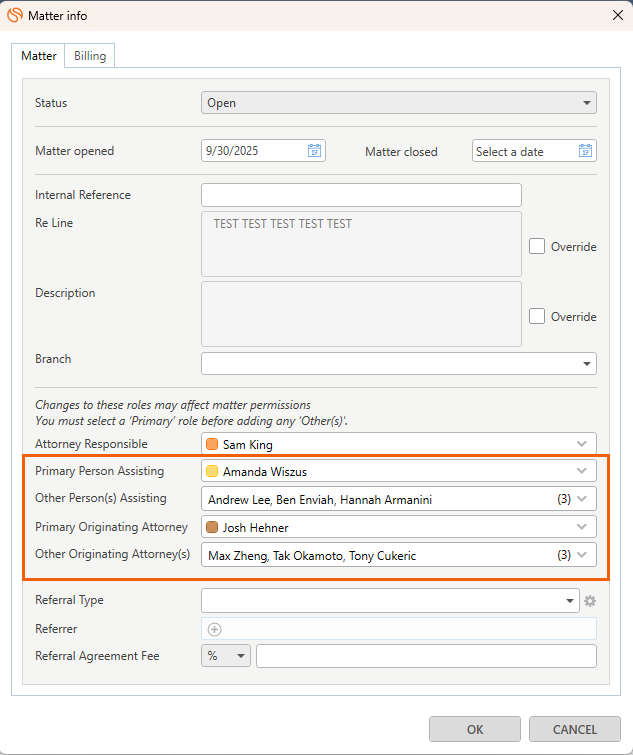
Task: Click the add Referrer plus icon
Action: pos(214,629)
